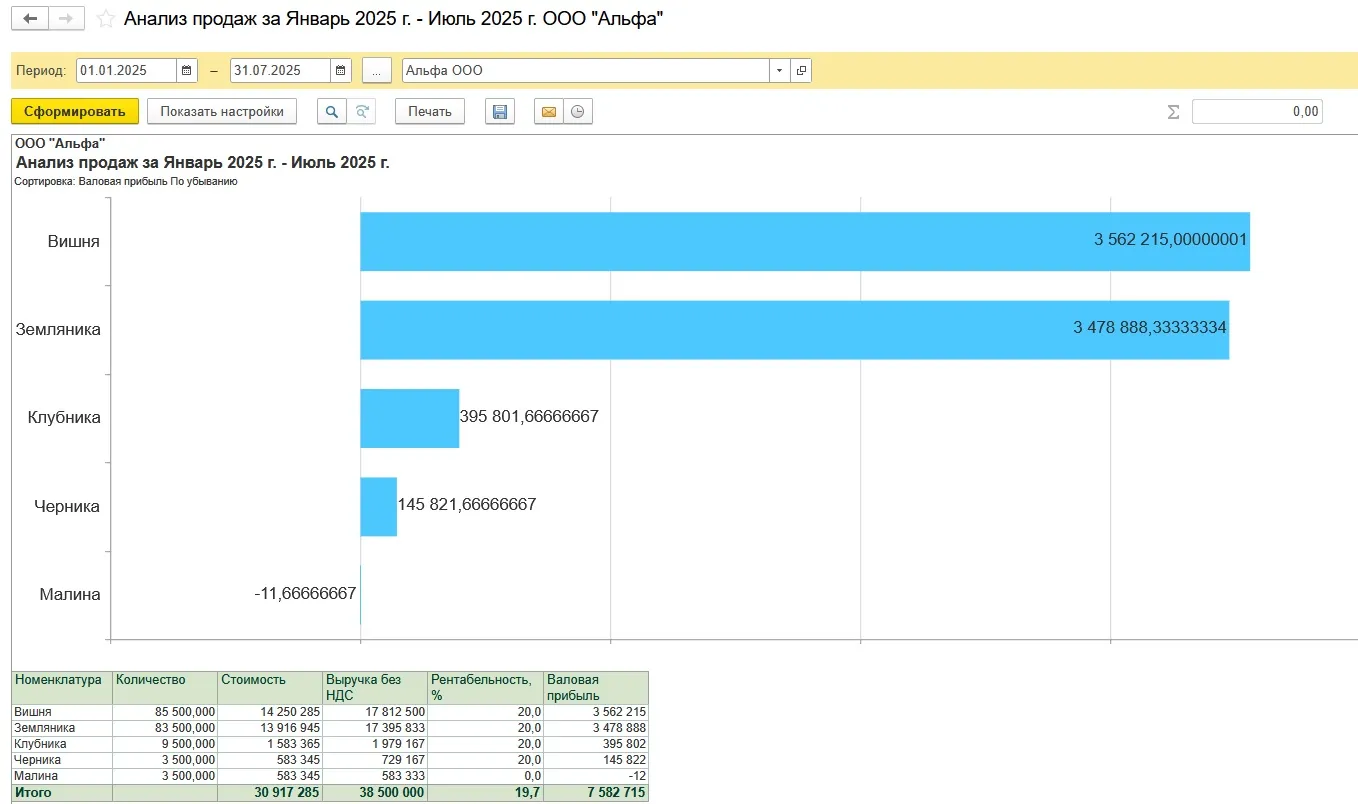Click Показать настройки button
1358x804 pixels.
(x=222, y=112)
